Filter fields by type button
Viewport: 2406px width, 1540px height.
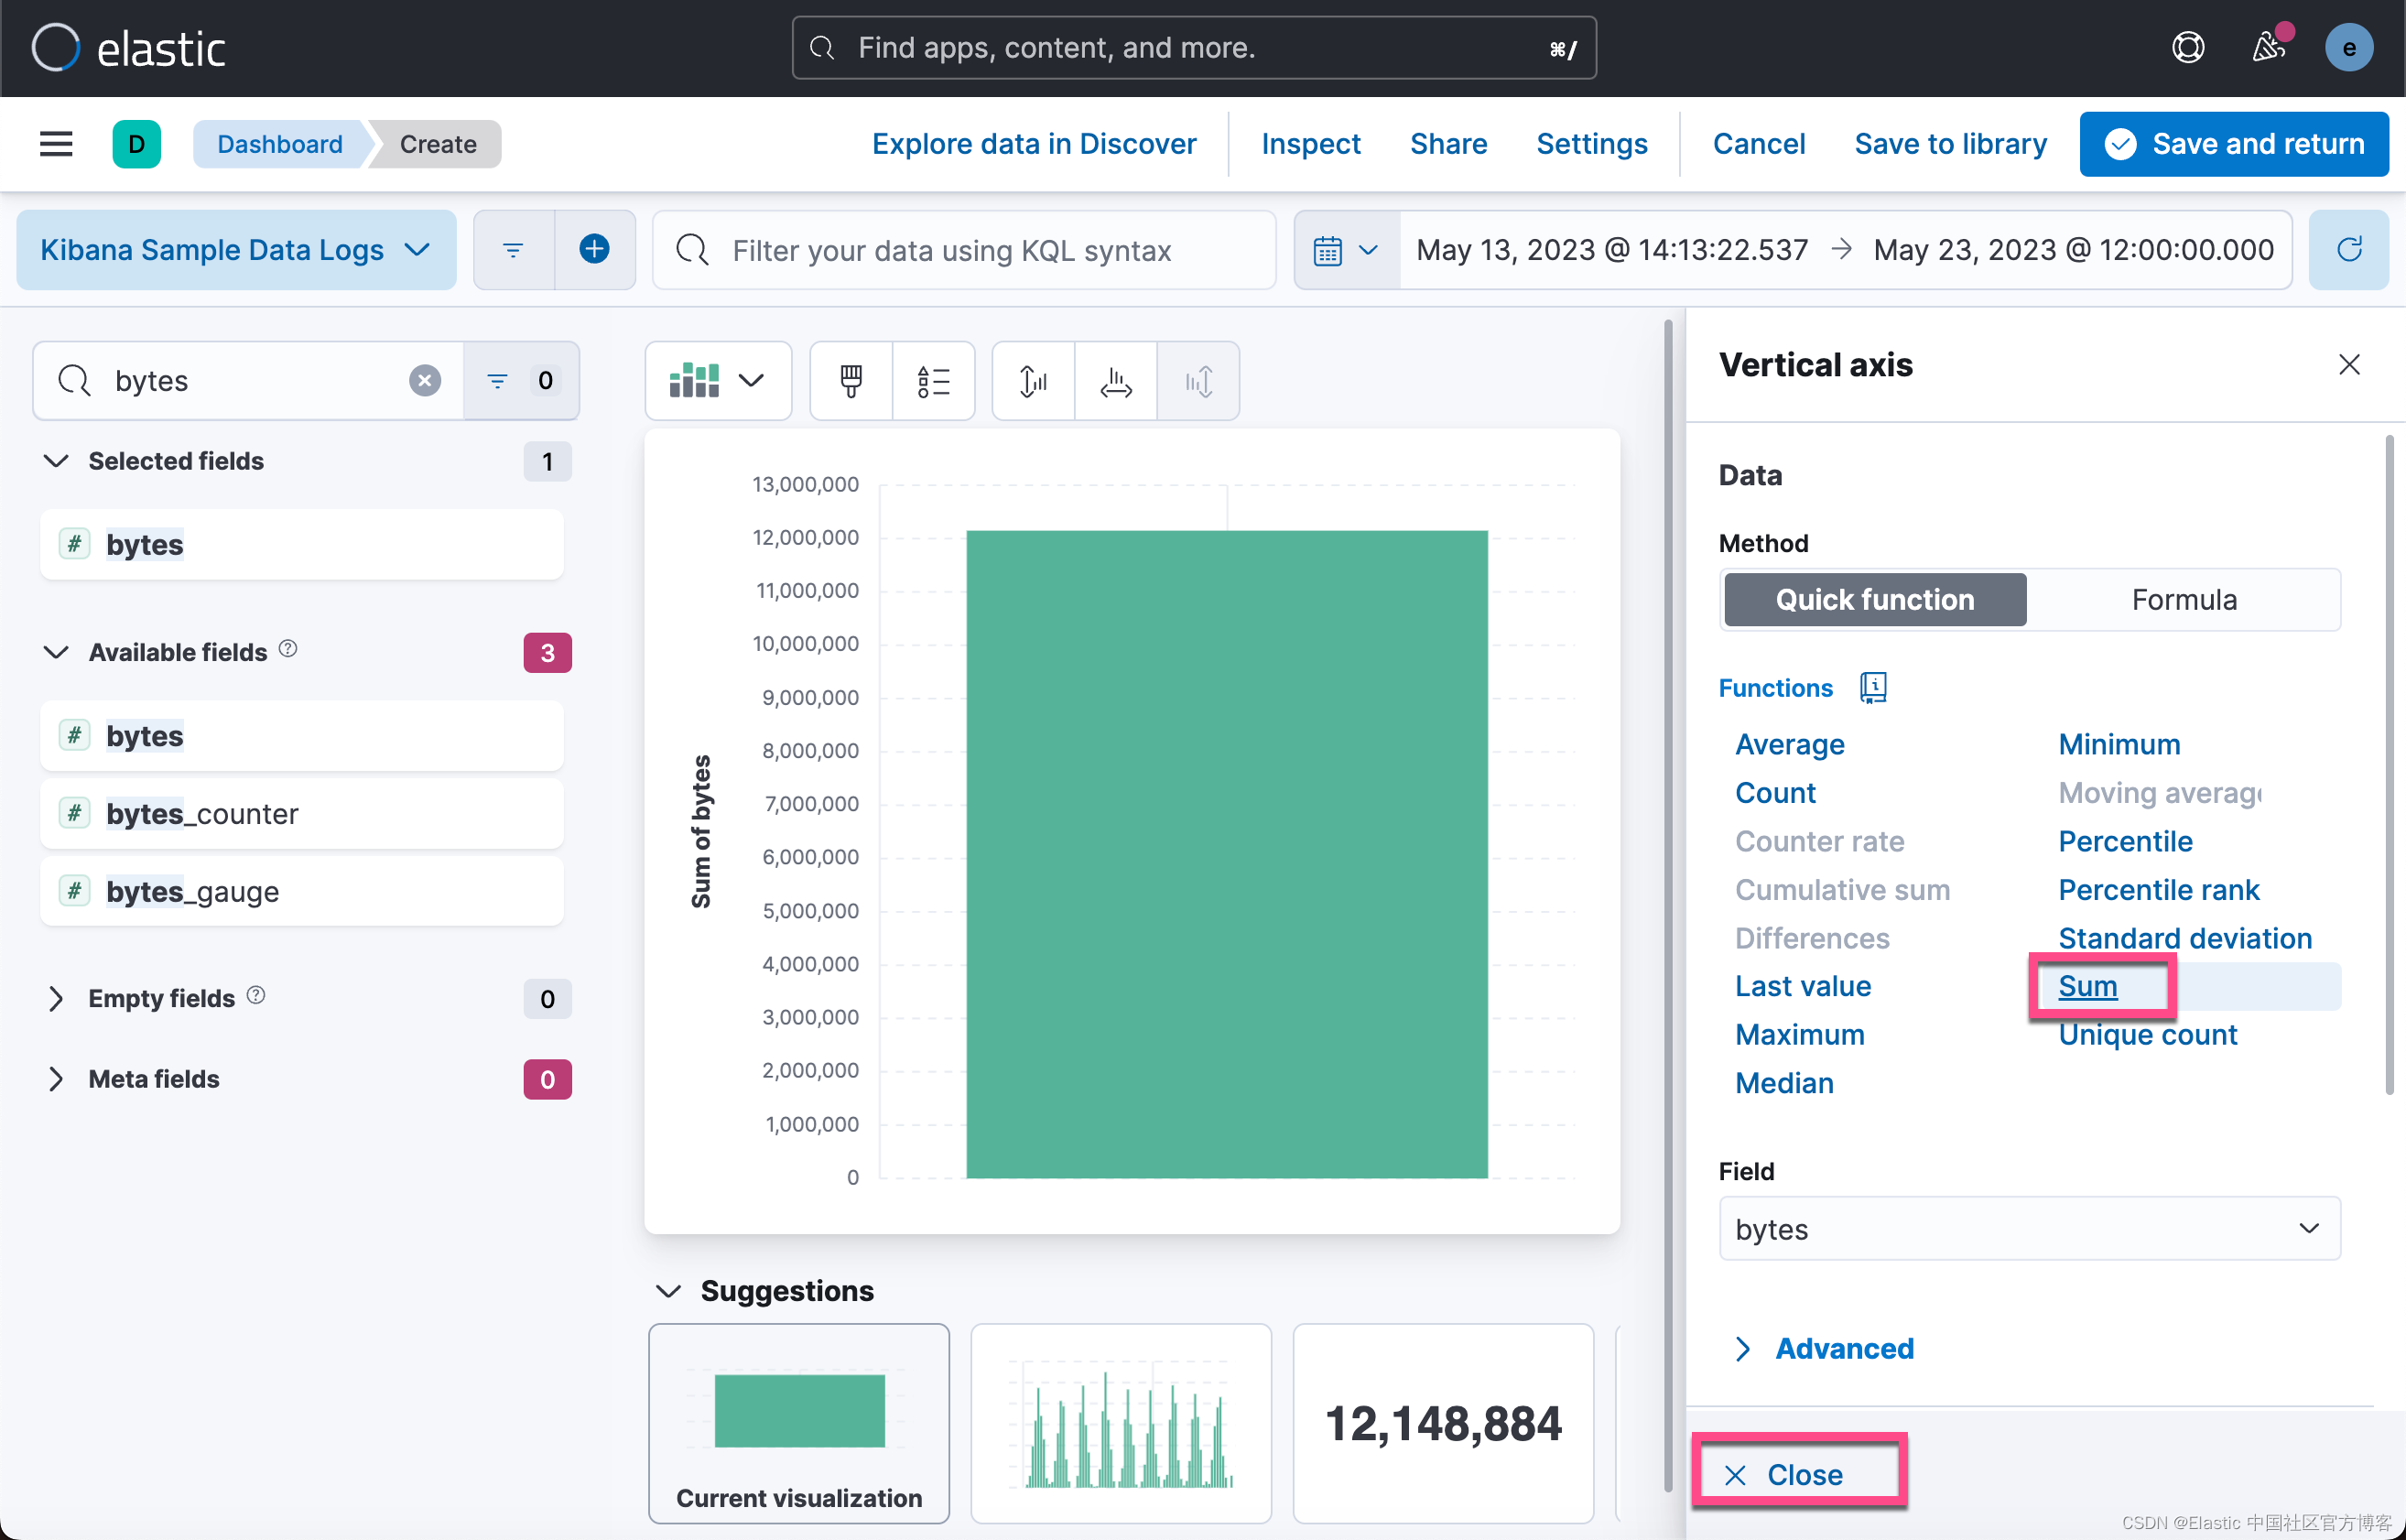(x=521, y=381)
